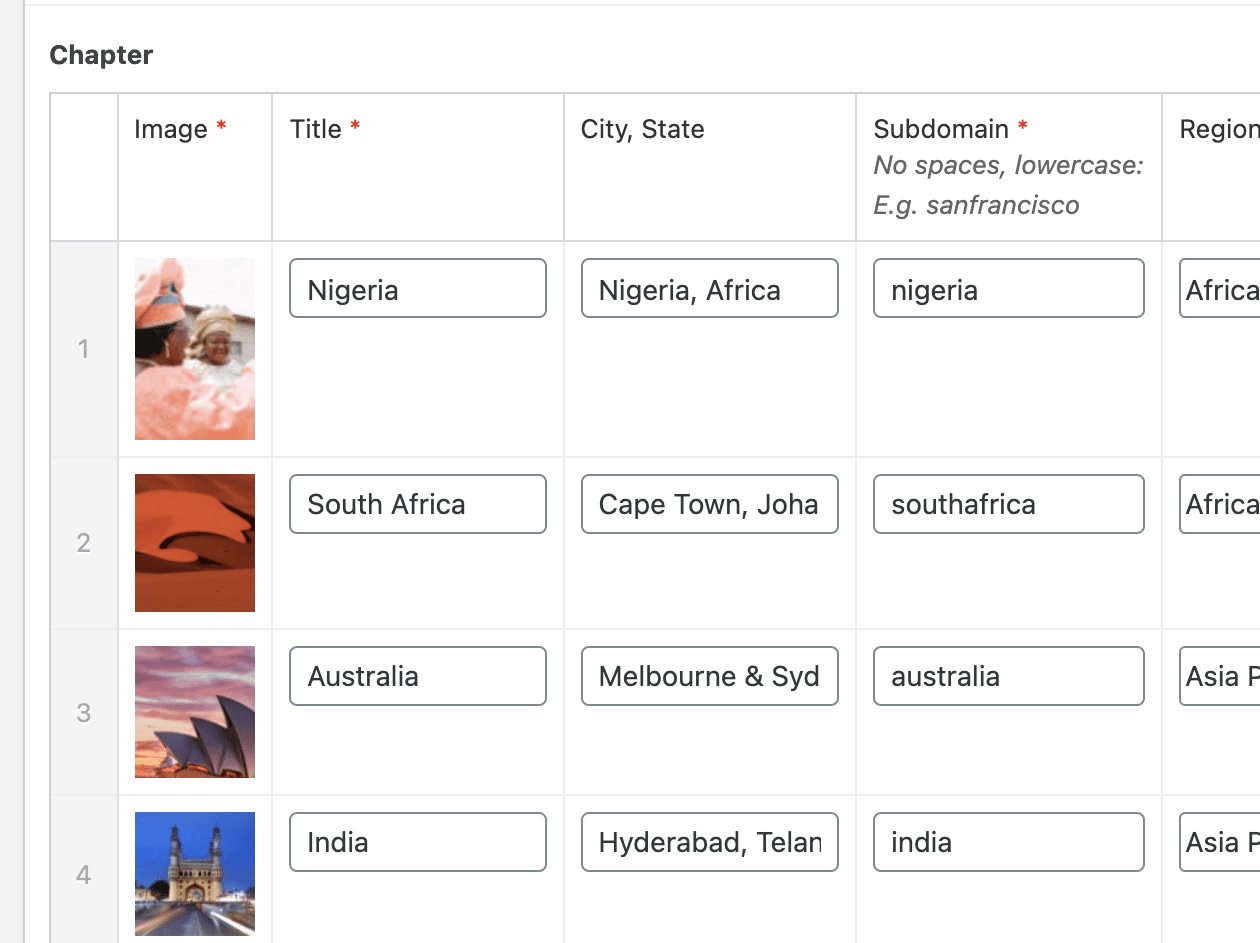Click the row number 1 cell

click(x=83, y=348)
